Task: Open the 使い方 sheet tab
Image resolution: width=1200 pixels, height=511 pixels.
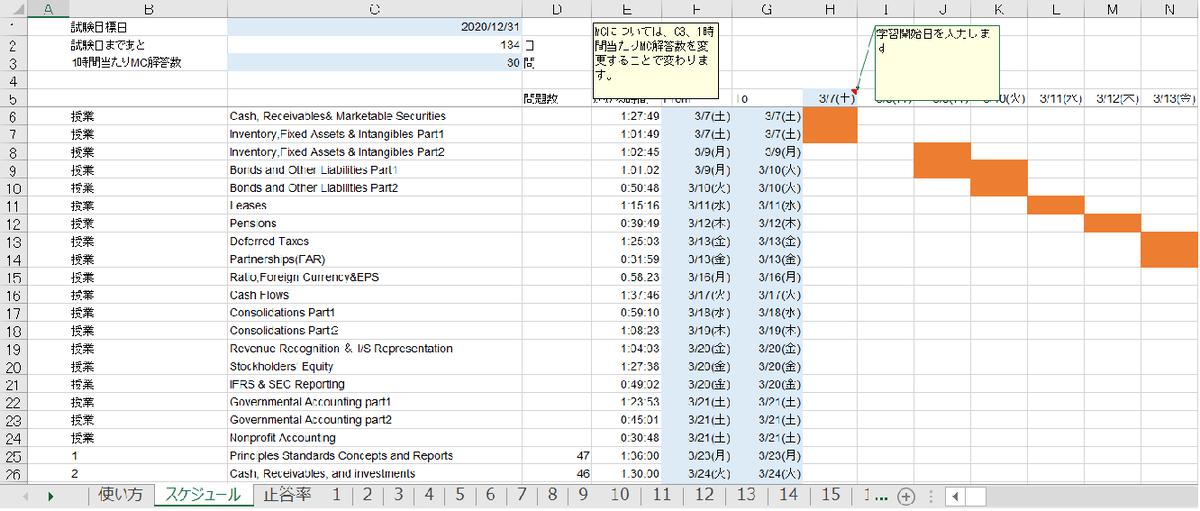Action: (x=121, y=495)
